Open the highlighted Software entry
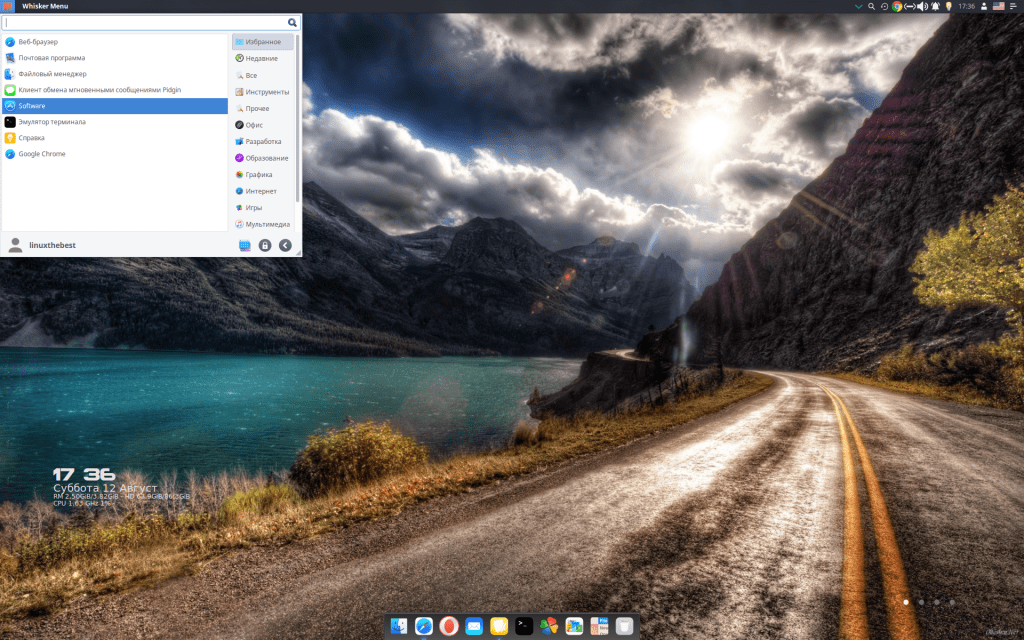1024x640 pixels. [x=115, y=106]
